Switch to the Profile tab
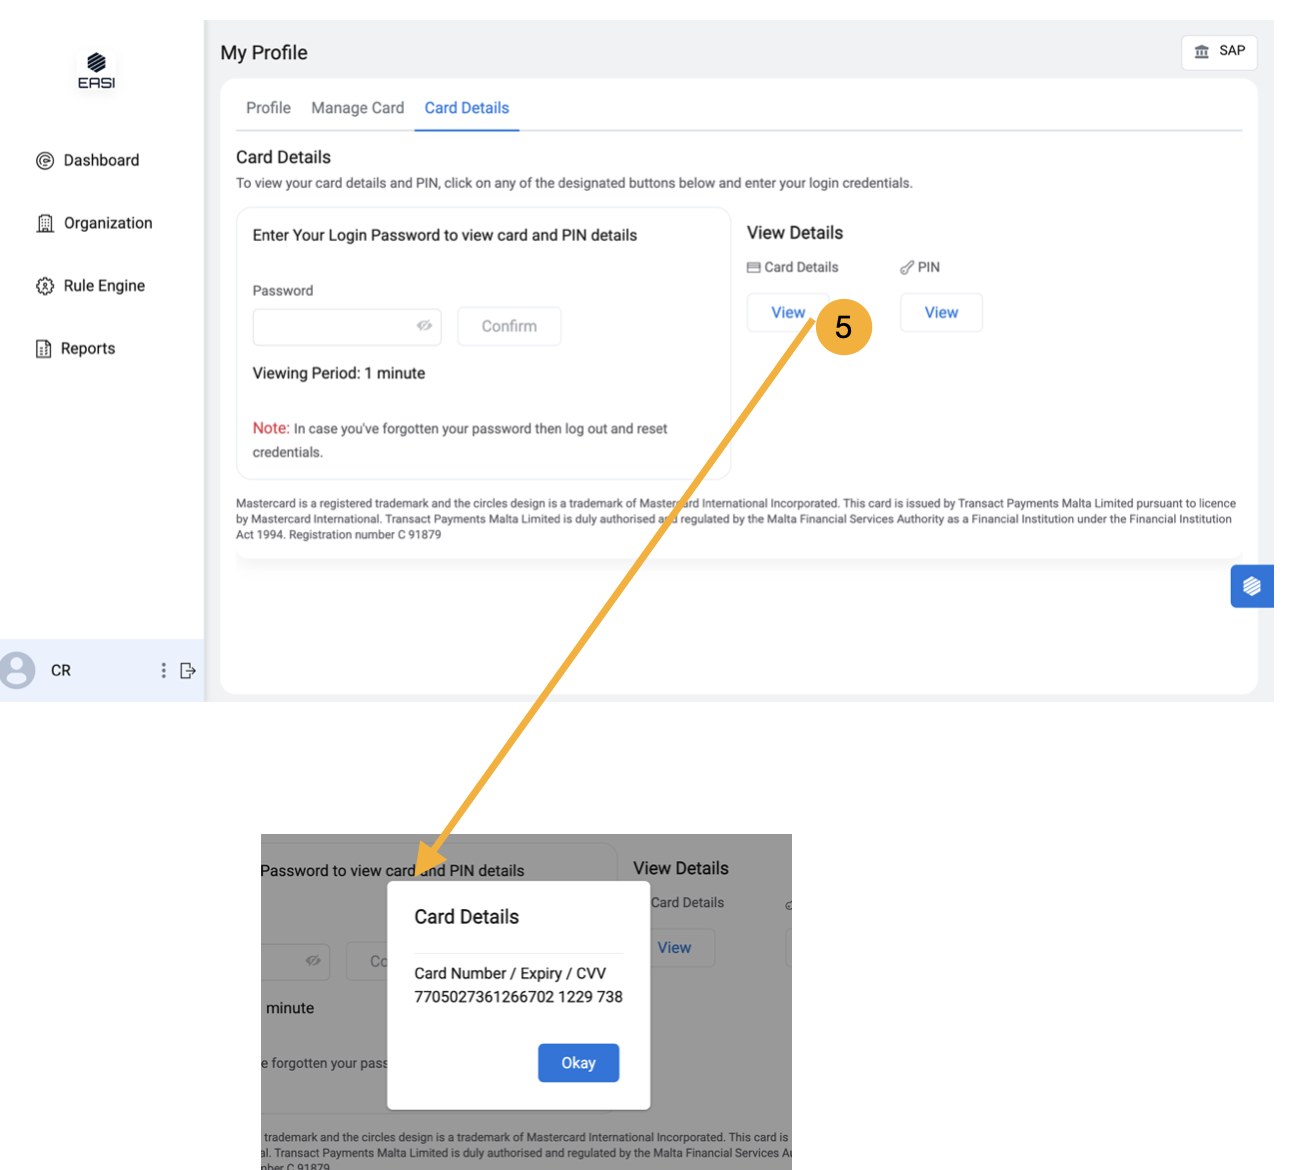 point(268,108)
